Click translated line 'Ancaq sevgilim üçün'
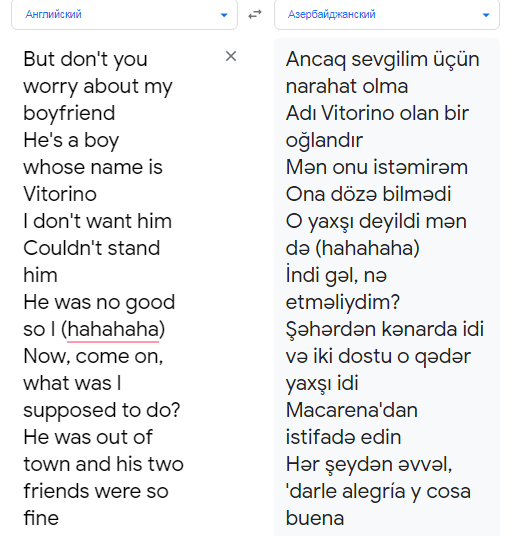The width and height of the screenshot is (525, 536). pyautogui.click(x=382, y=59)
